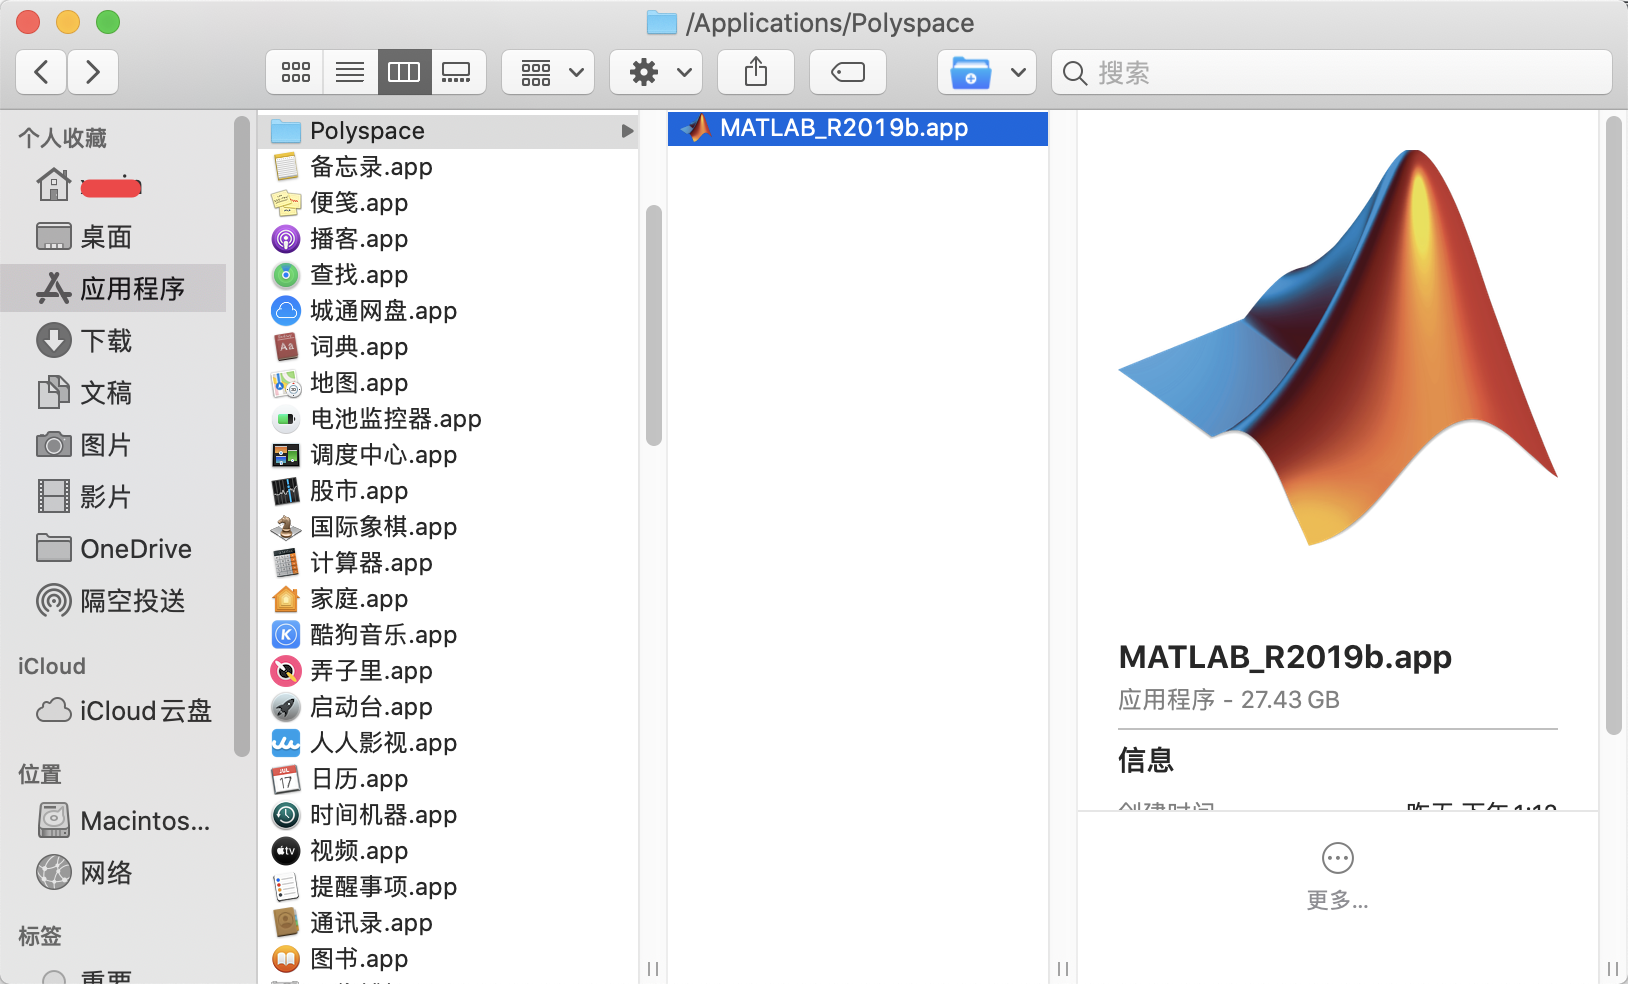Click the MATLAB logo preview image
1628x984 pixels.
1338,348
